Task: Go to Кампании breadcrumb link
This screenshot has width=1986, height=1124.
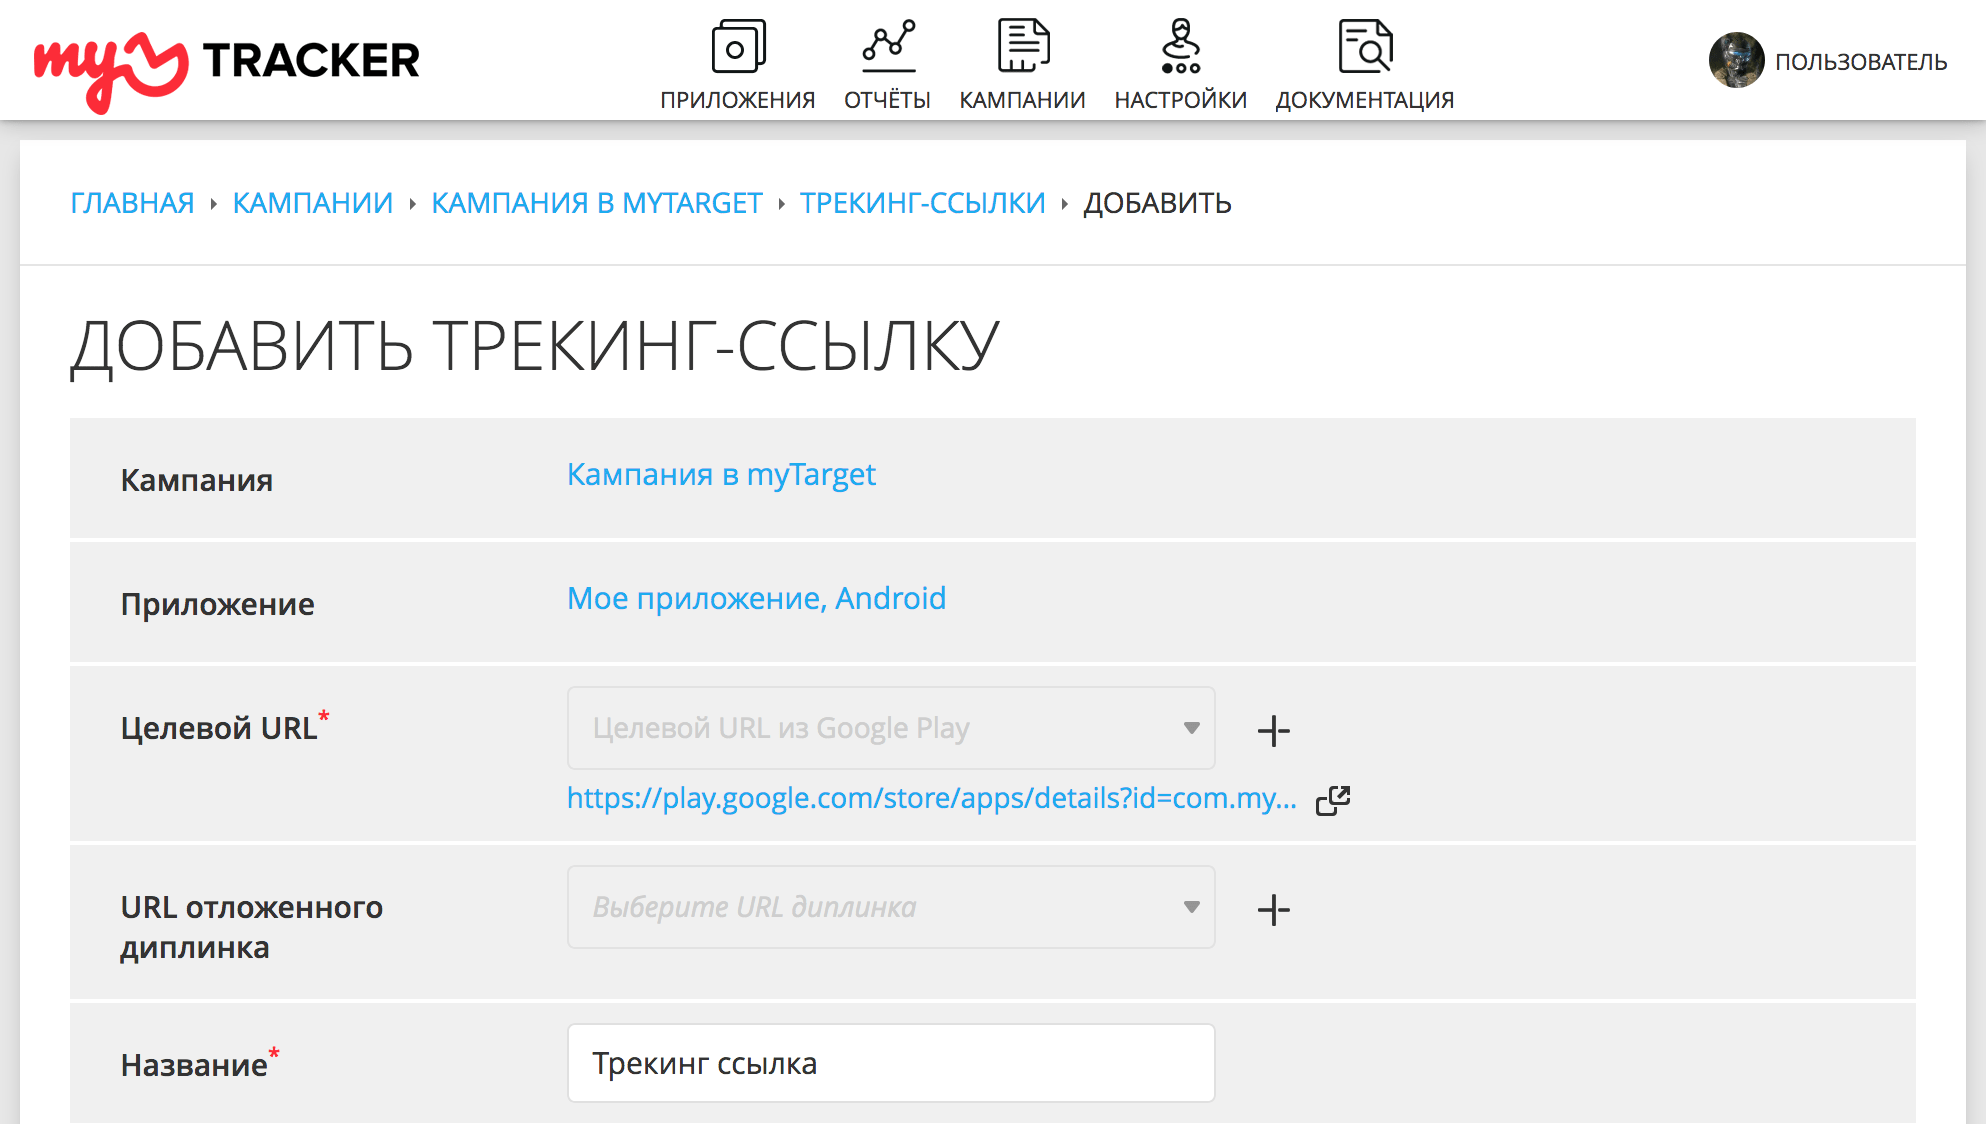Action: (x=312, y=203)
